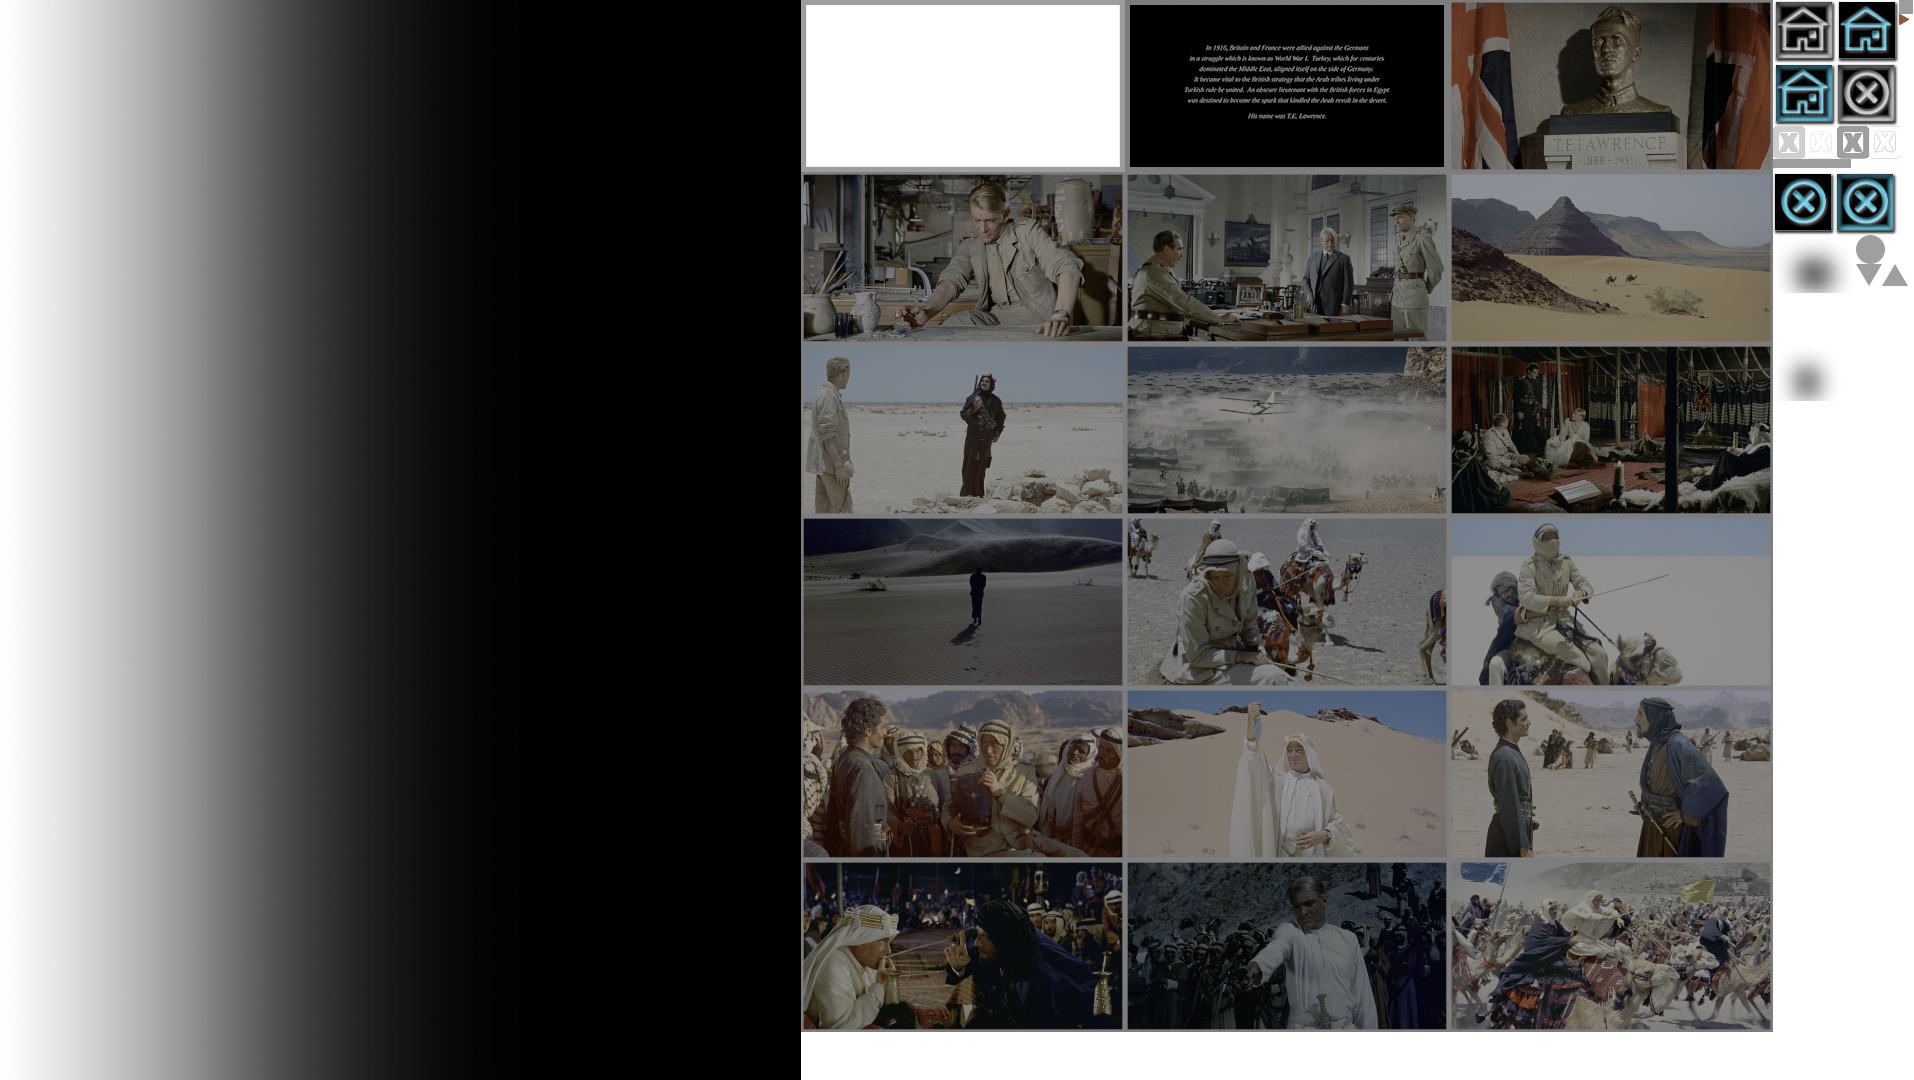1914x1080 pixels.
Task: Open thumbnail of plane over dusty camp
Action: pos(1287,430)
